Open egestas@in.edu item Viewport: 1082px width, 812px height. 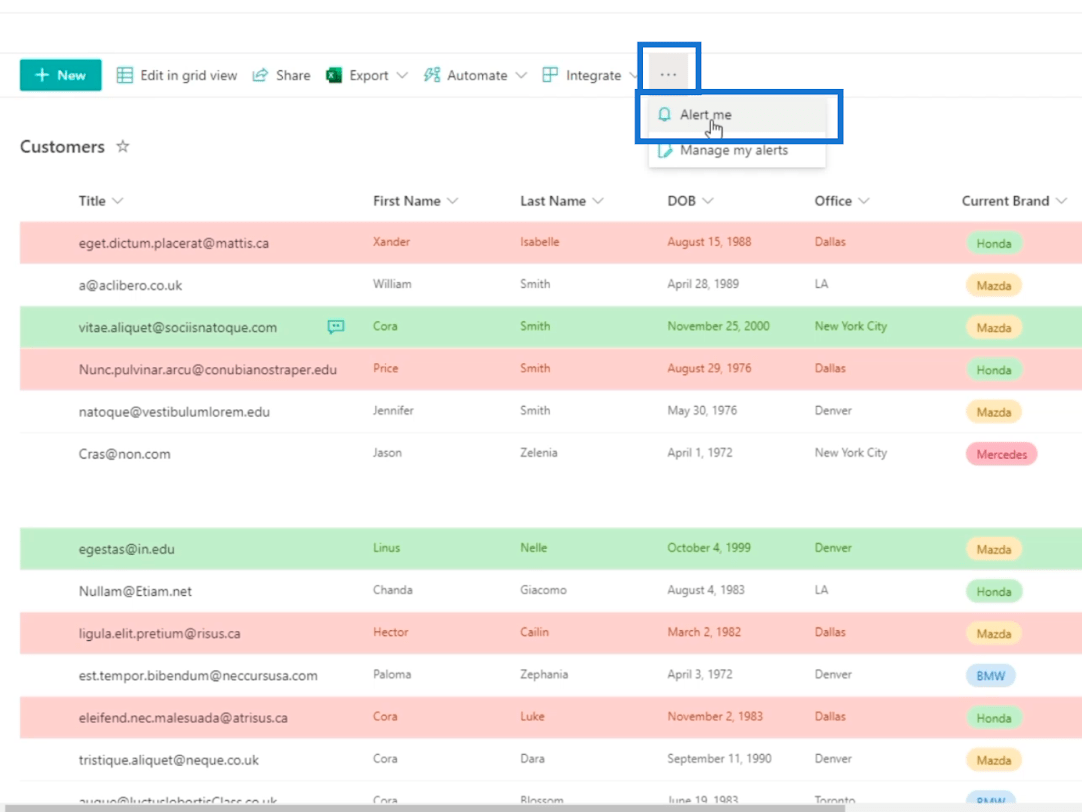click(126, 549)
